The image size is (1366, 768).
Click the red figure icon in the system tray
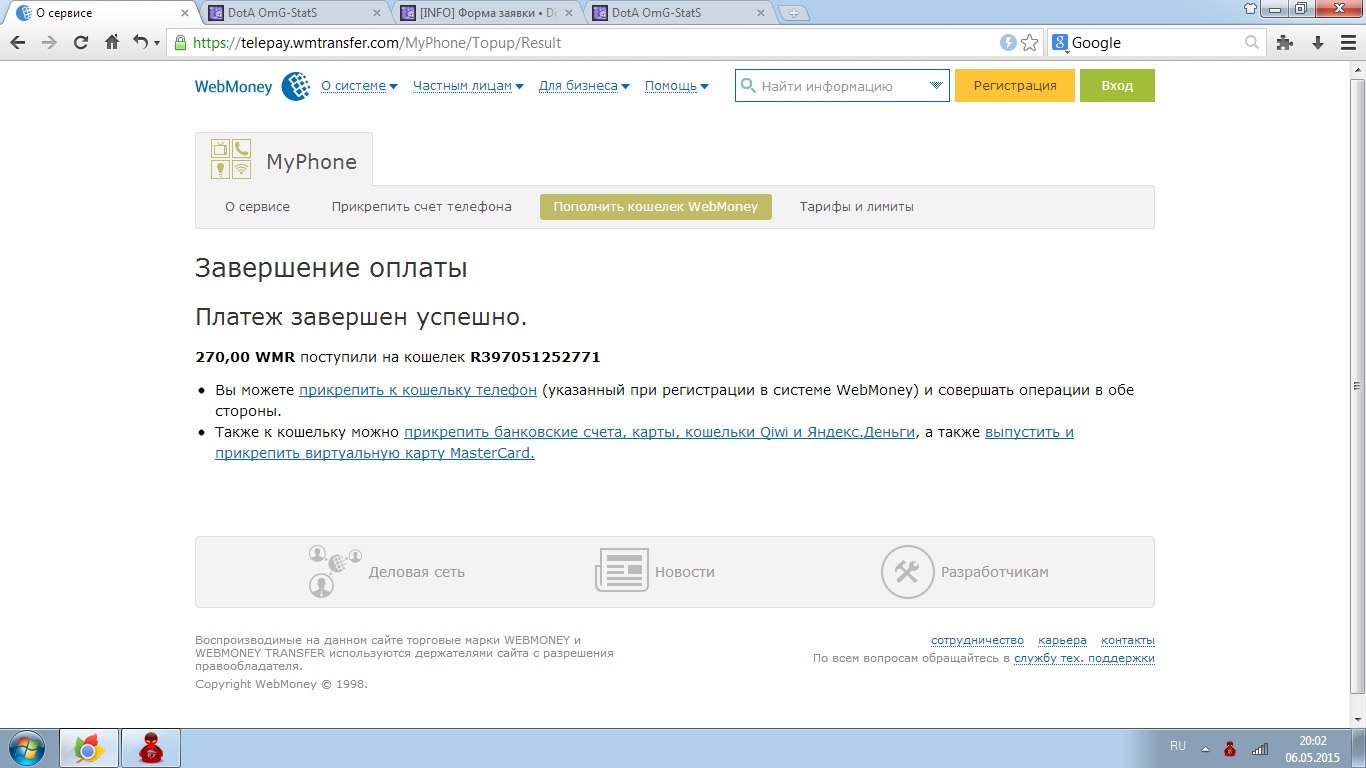[x=1230, y=748]
